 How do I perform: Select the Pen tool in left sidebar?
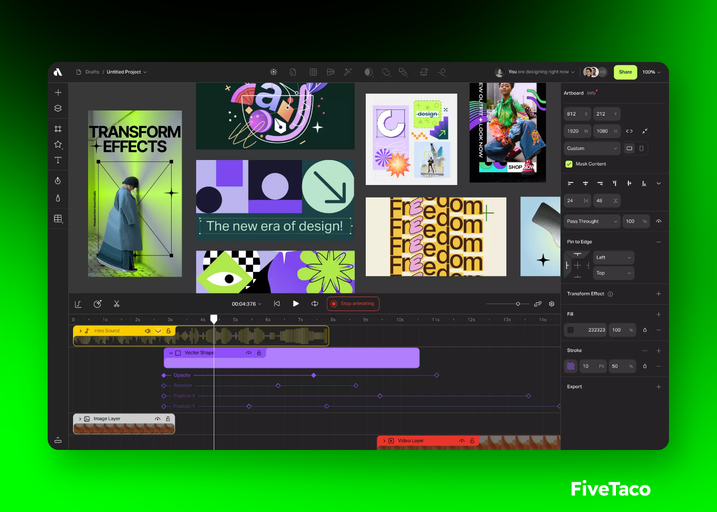tap(58, 181)
